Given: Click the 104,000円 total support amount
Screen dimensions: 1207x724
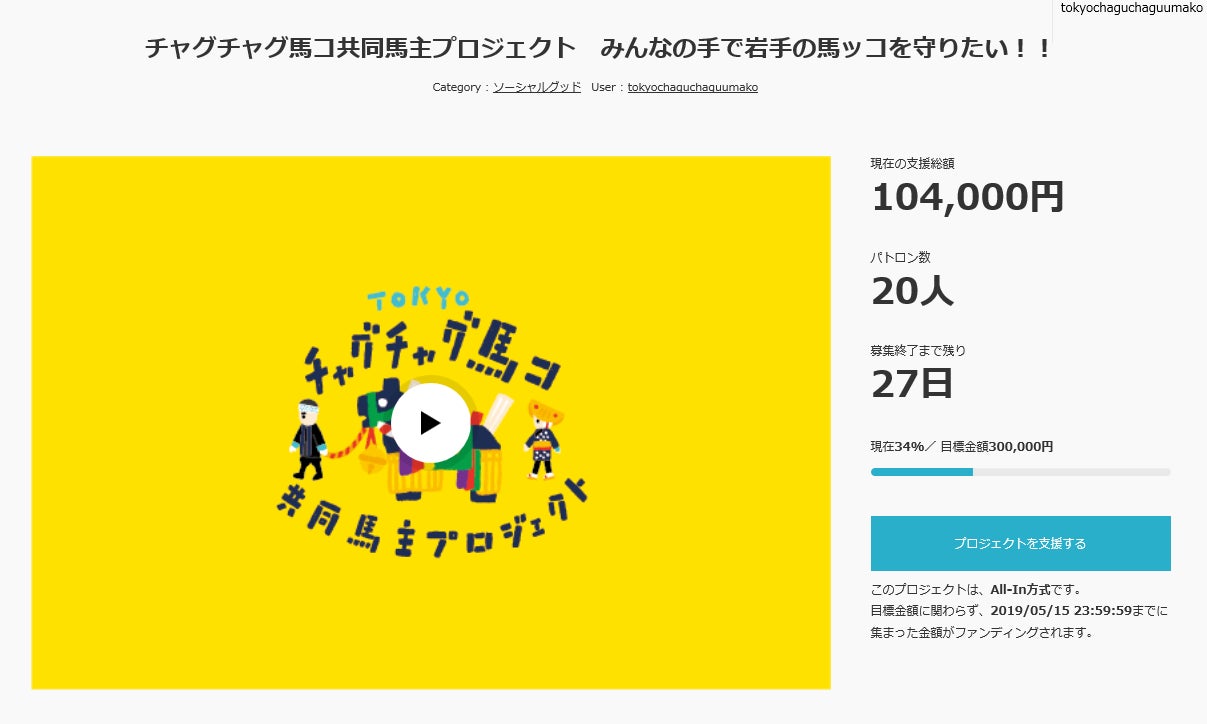Looking at the screenshot, I should [x=967, y=197].
